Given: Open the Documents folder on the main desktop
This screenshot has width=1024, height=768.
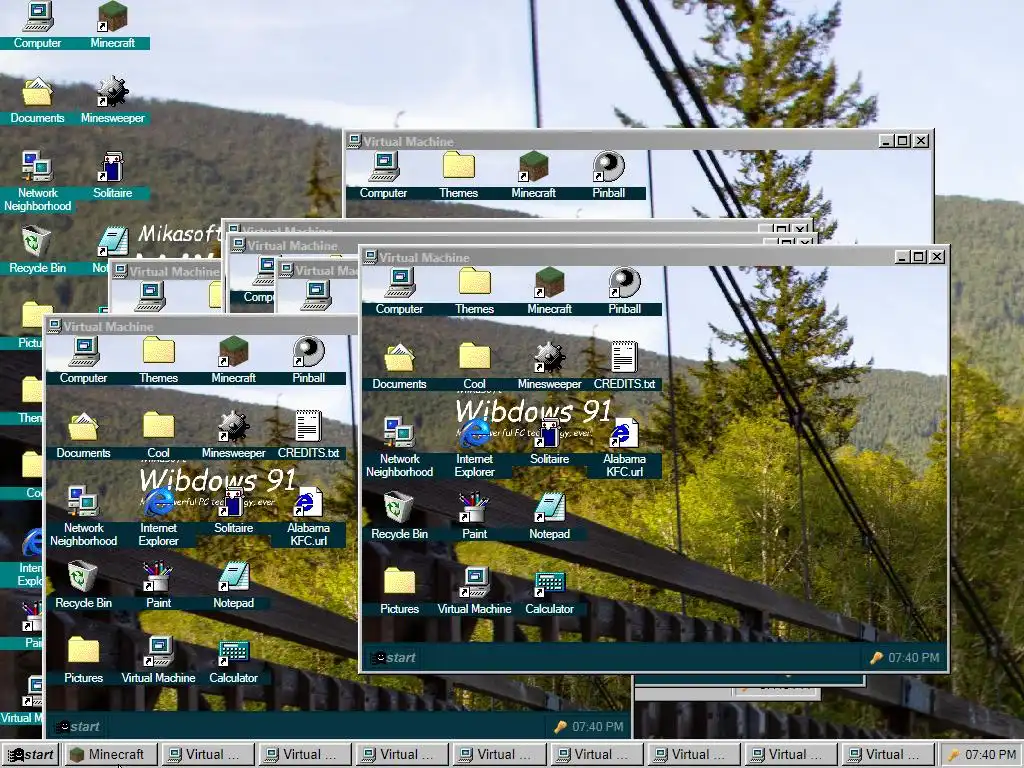Looking at the screenshot, I should [37, 101].
